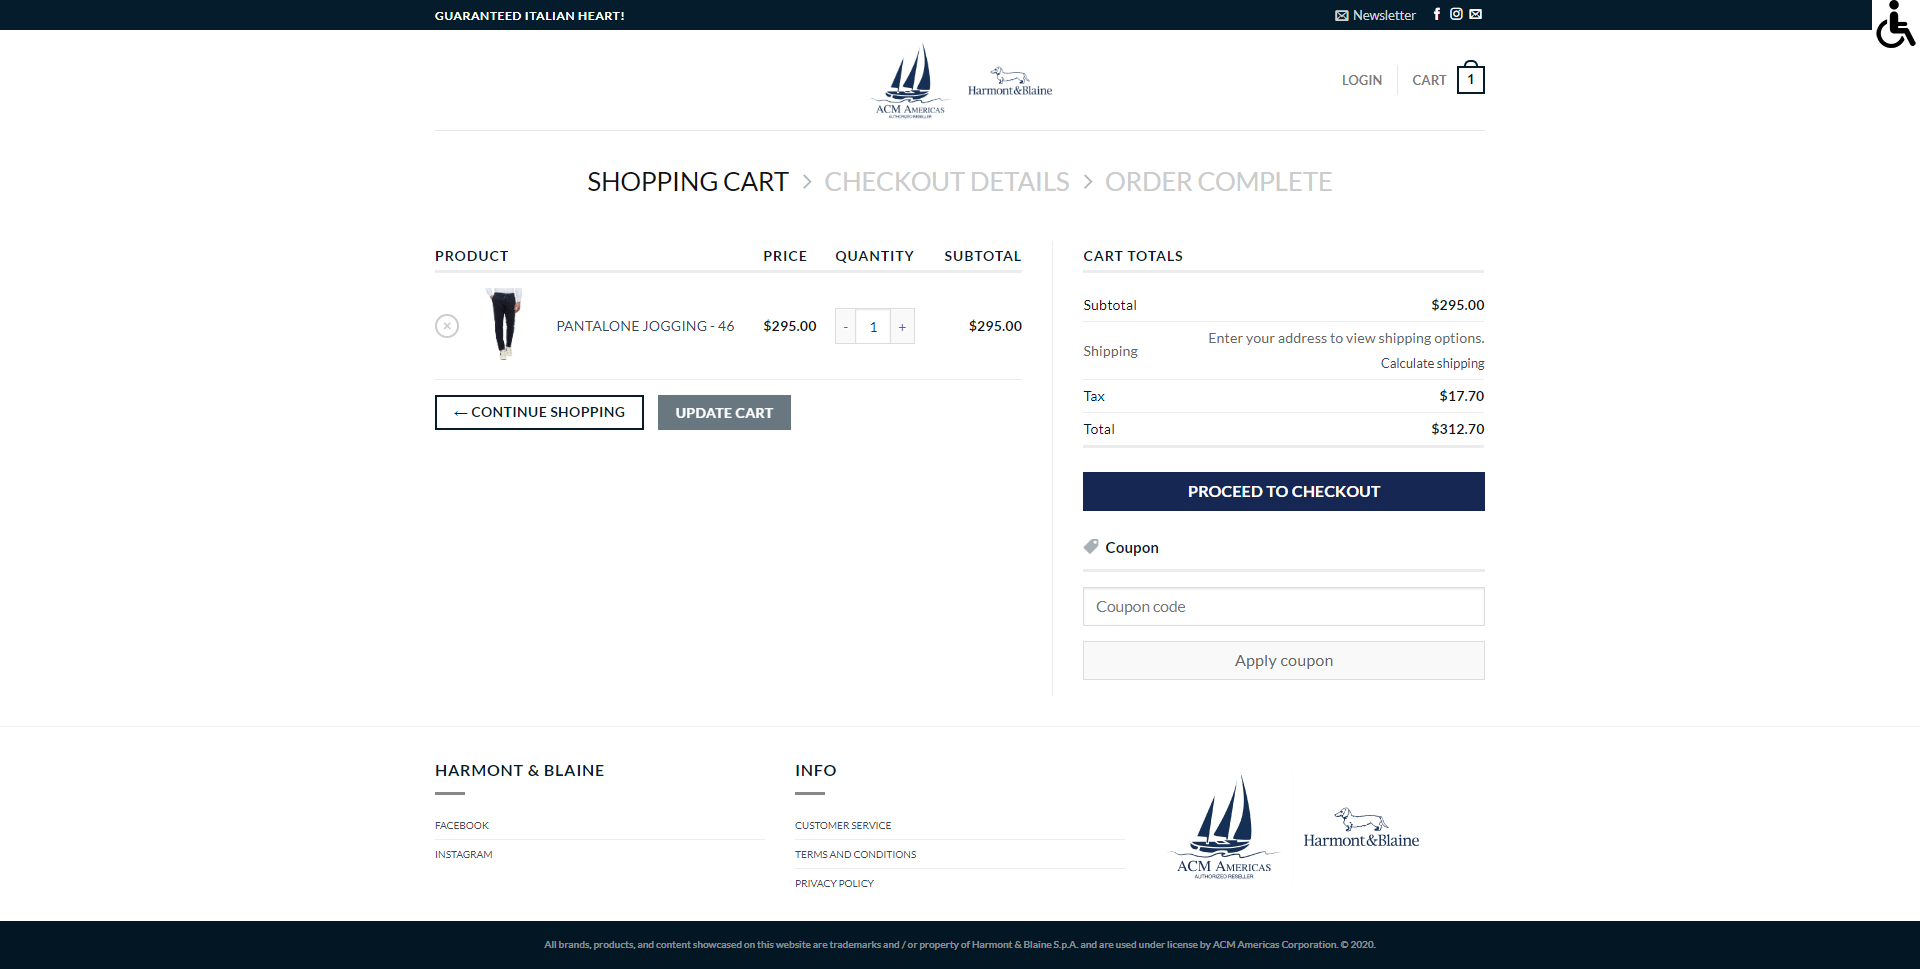Click the email envelope icon in top bar

[x=1476, y=14]
